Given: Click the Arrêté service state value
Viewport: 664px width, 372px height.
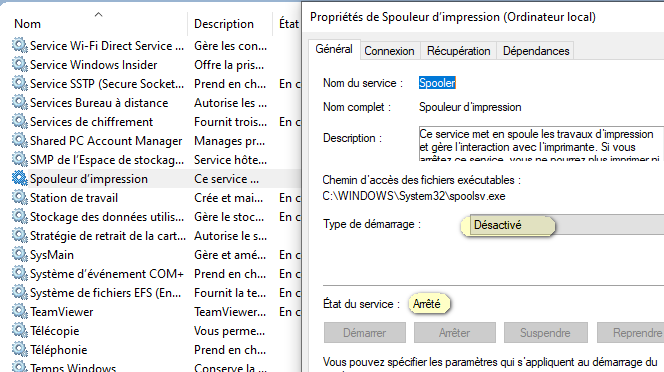Looking at the screenshot, I should point(427,304).
